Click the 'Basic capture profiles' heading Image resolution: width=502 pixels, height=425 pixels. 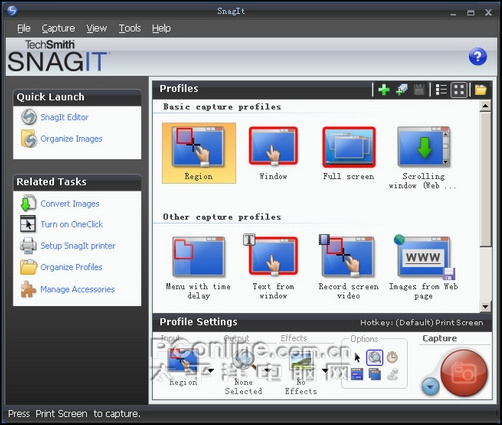coord(222,107)
